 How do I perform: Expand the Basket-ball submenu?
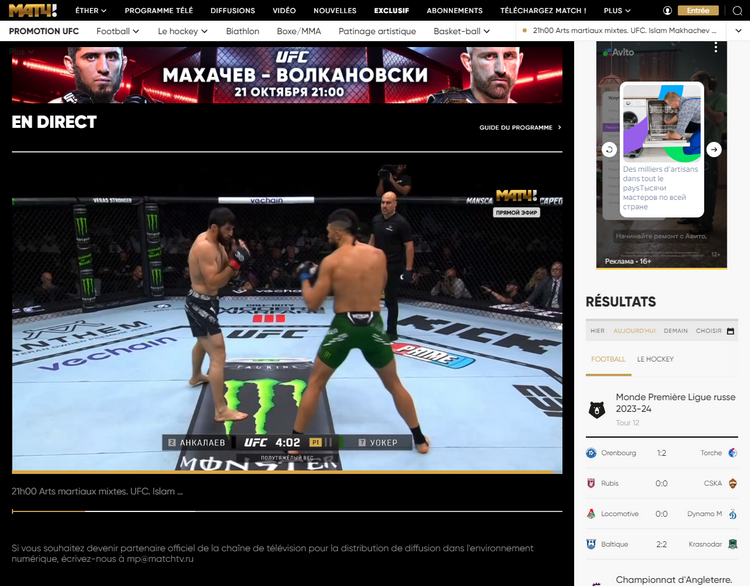(462, 31)
